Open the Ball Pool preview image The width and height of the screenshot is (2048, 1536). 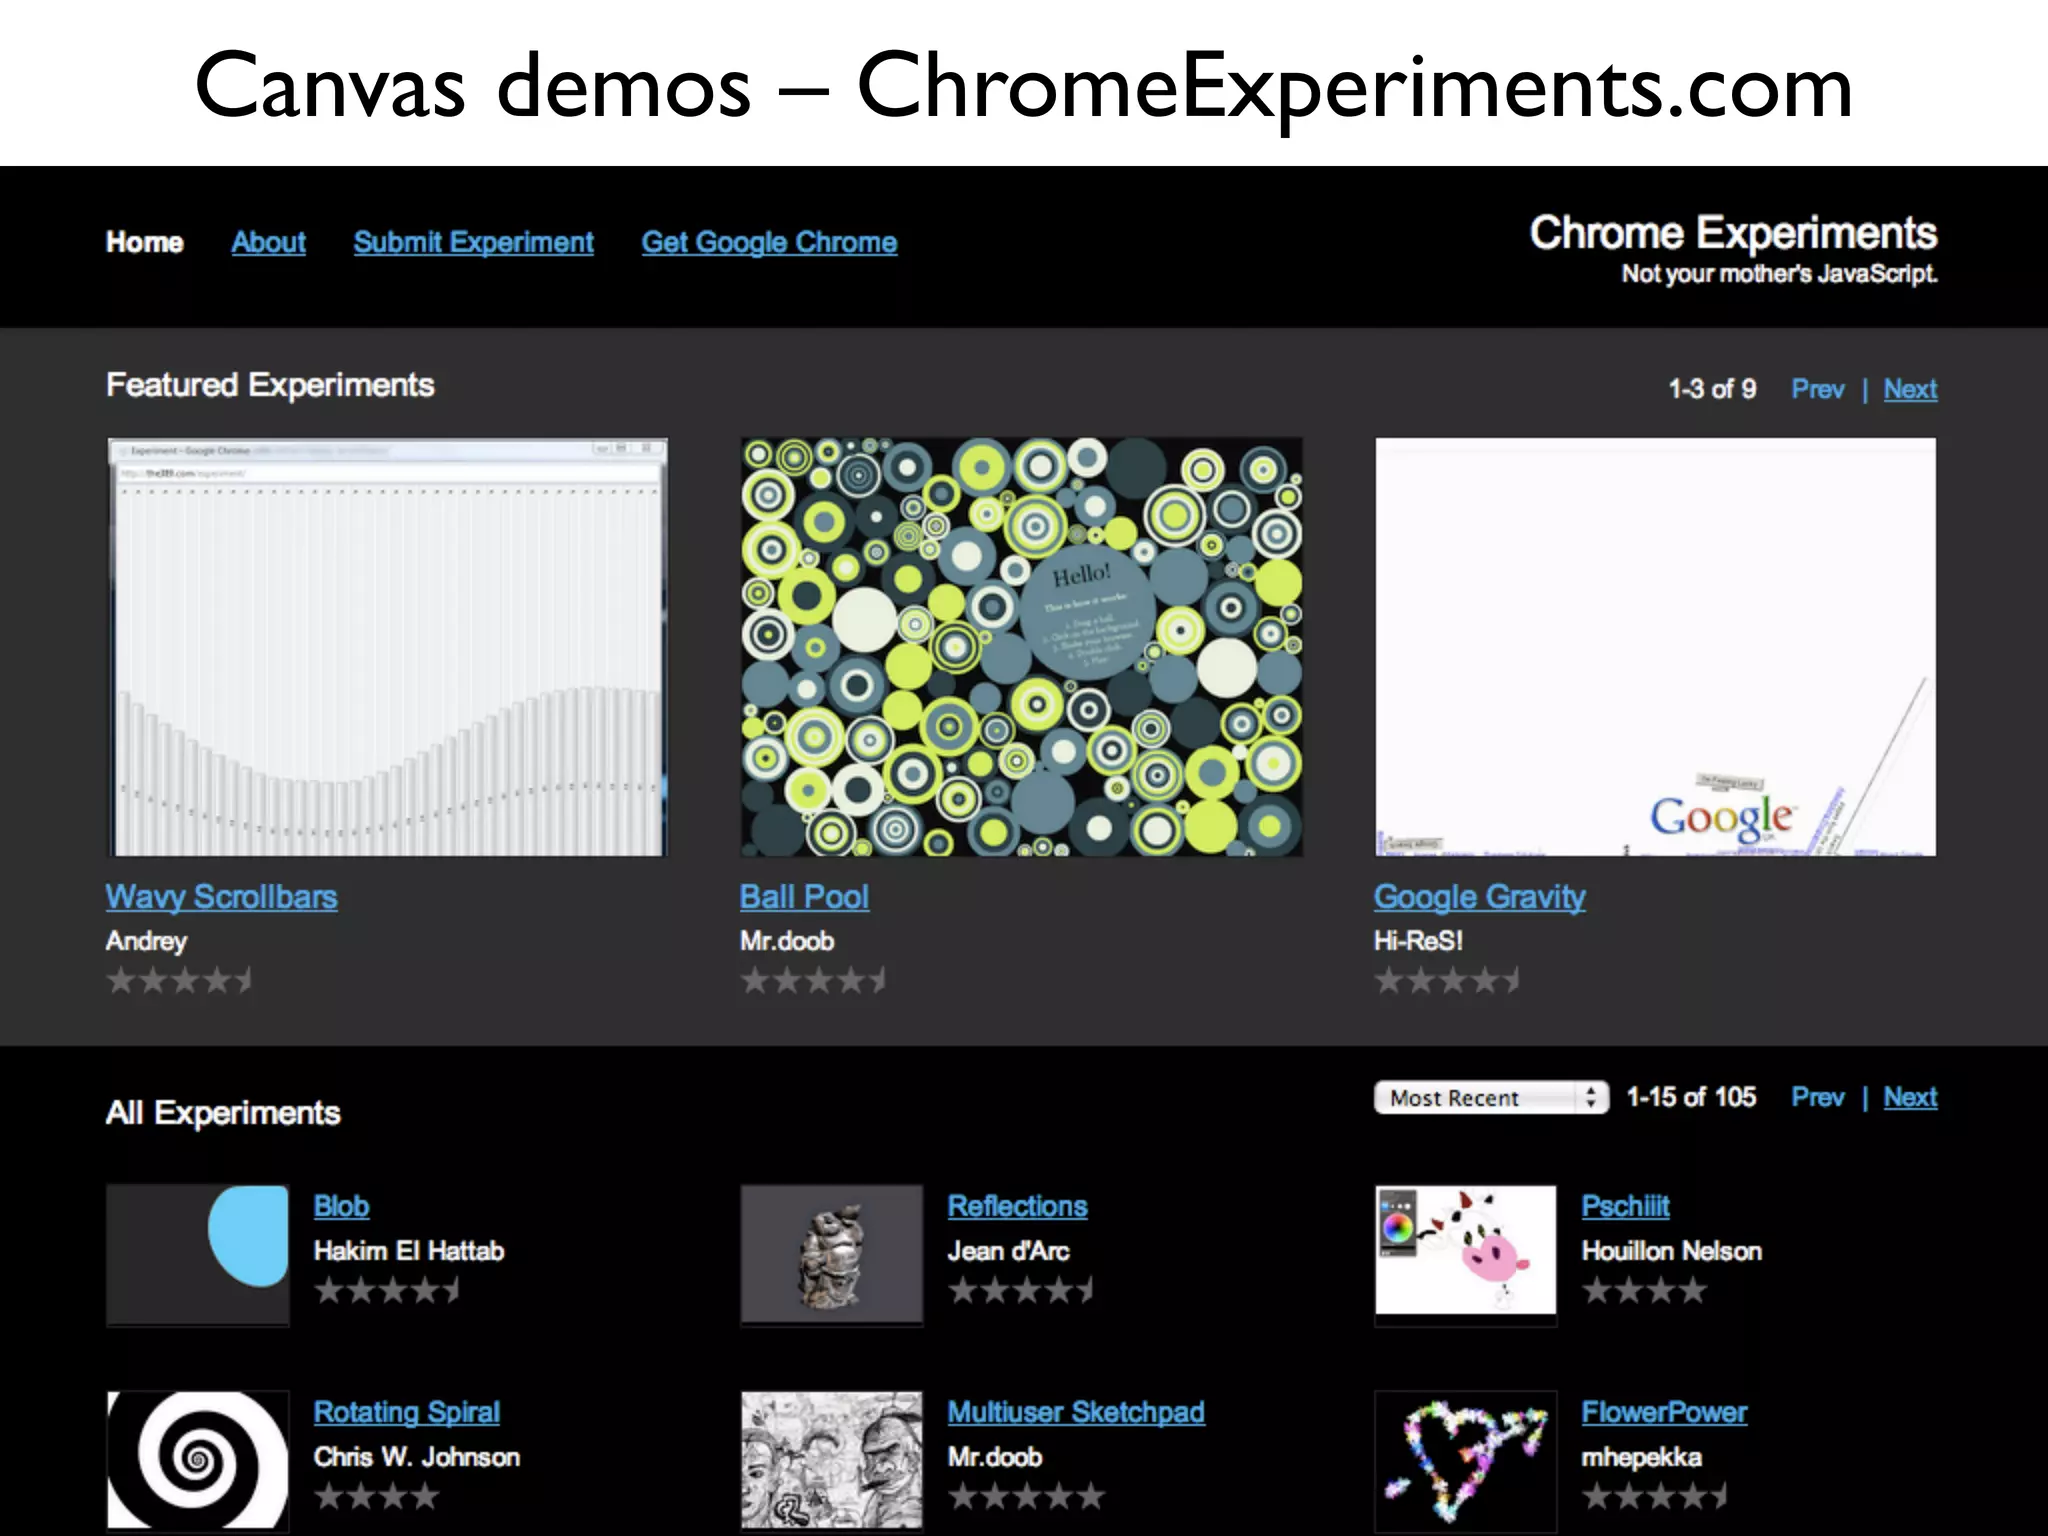(x=1021, y=647)
